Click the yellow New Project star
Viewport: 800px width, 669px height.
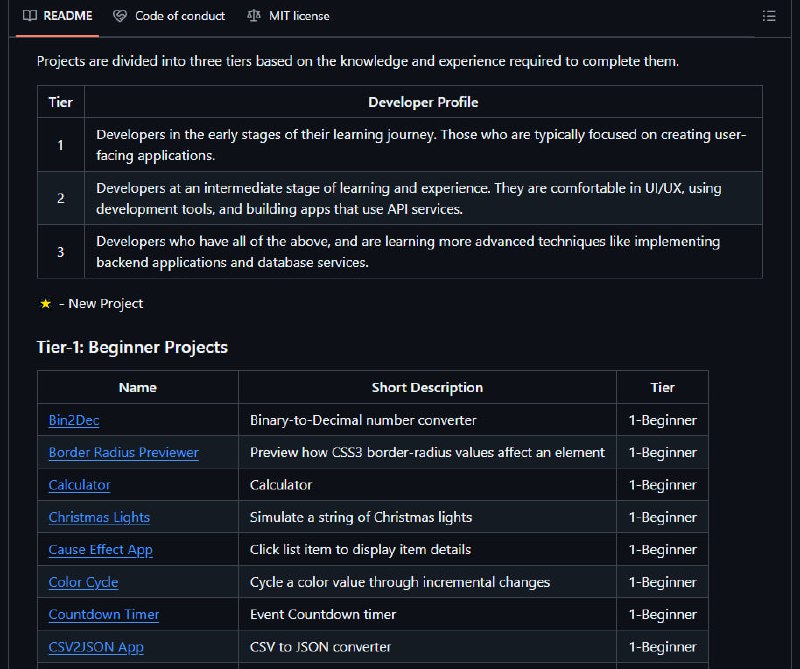tap(45, 304)
